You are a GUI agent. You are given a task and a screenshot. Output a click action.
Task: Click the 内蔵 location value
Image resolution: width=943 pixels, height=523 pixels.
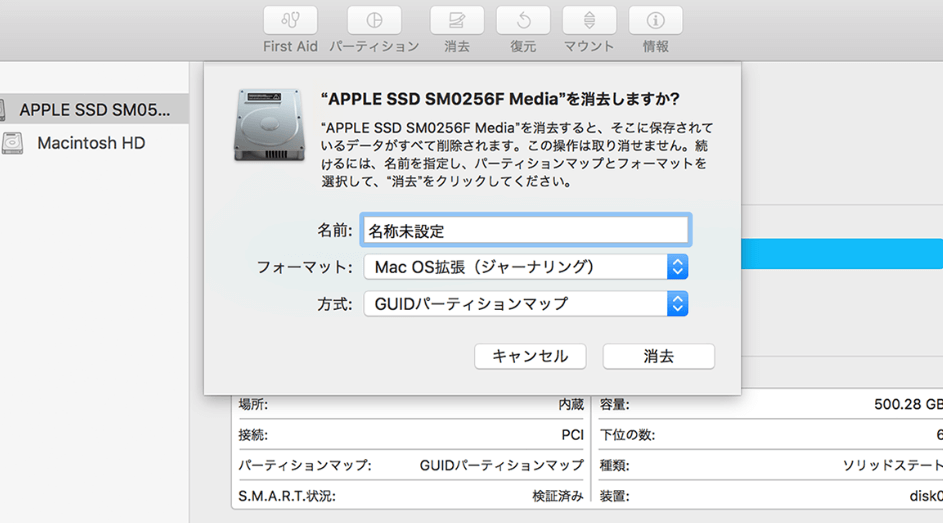pyautogui.click(x=571, y=405)
